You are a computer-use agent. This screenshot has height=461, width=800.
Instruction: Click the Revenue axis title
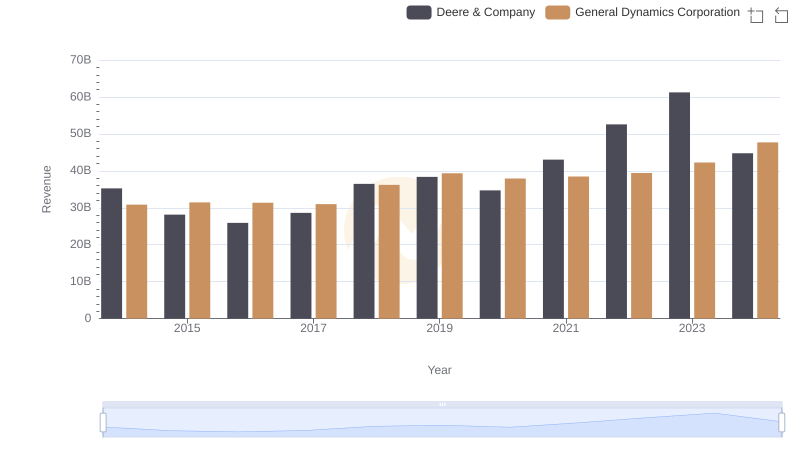pos(46,189)
